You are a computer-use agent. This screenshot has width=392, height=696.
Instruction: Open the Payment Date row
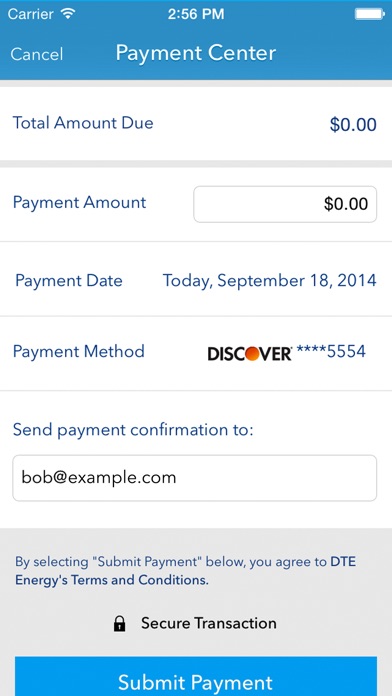pyautogui.click(x=196, y=279)
